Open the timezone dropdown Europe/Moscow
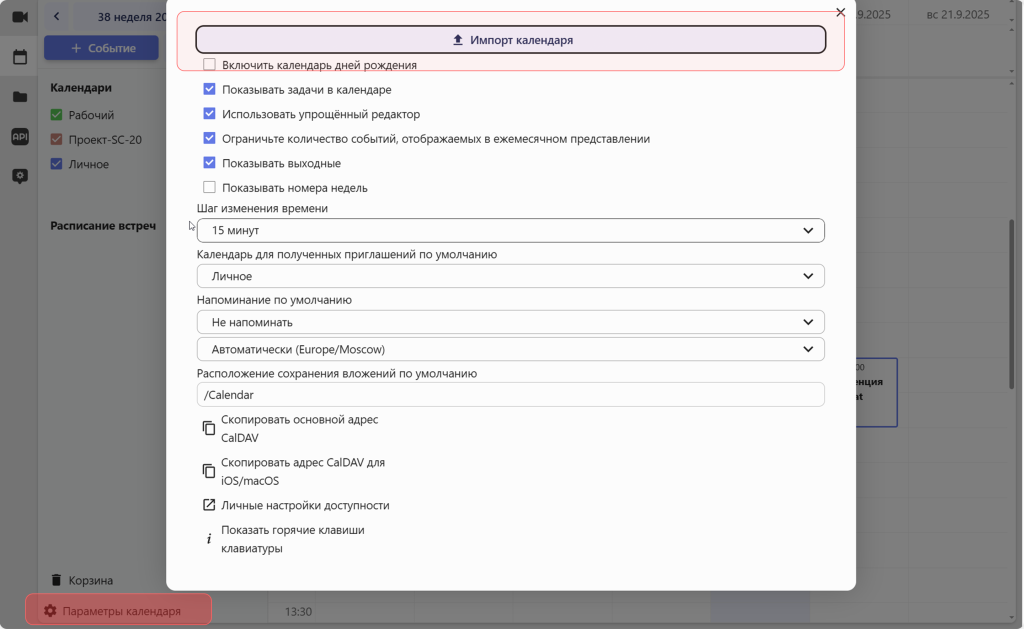1024x629 pixels. pyautogui.click(x=510, y=349)
